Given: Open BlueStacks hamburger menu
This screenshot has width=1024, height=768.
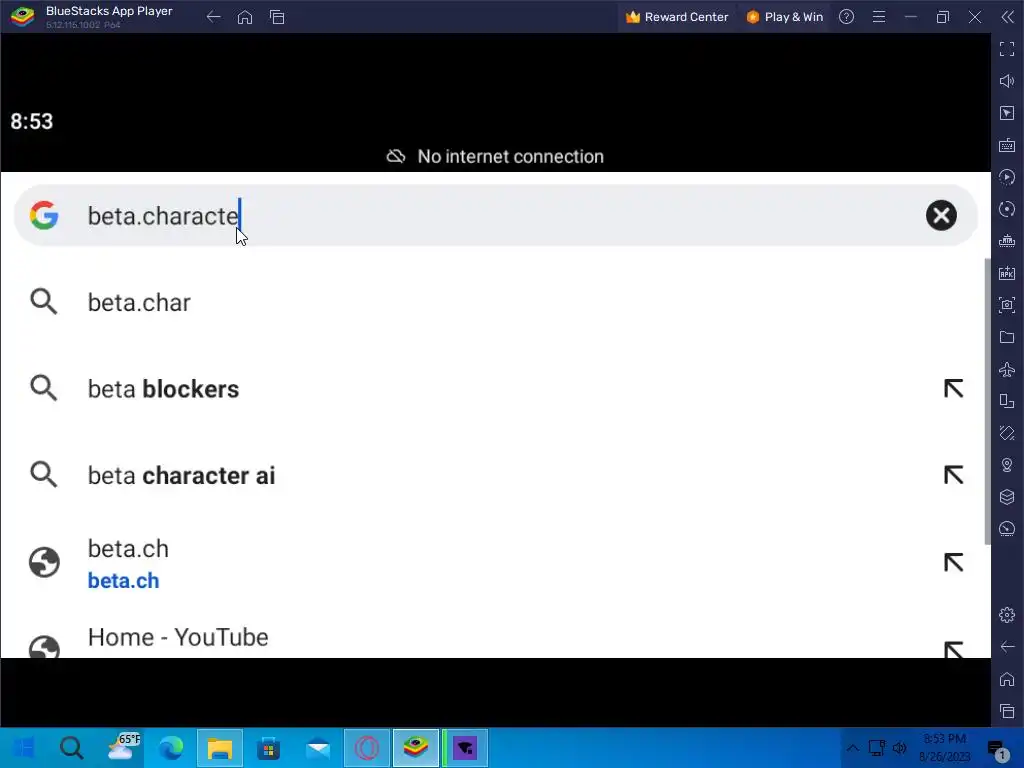Looking at the screenshot, I should [879, 17].
